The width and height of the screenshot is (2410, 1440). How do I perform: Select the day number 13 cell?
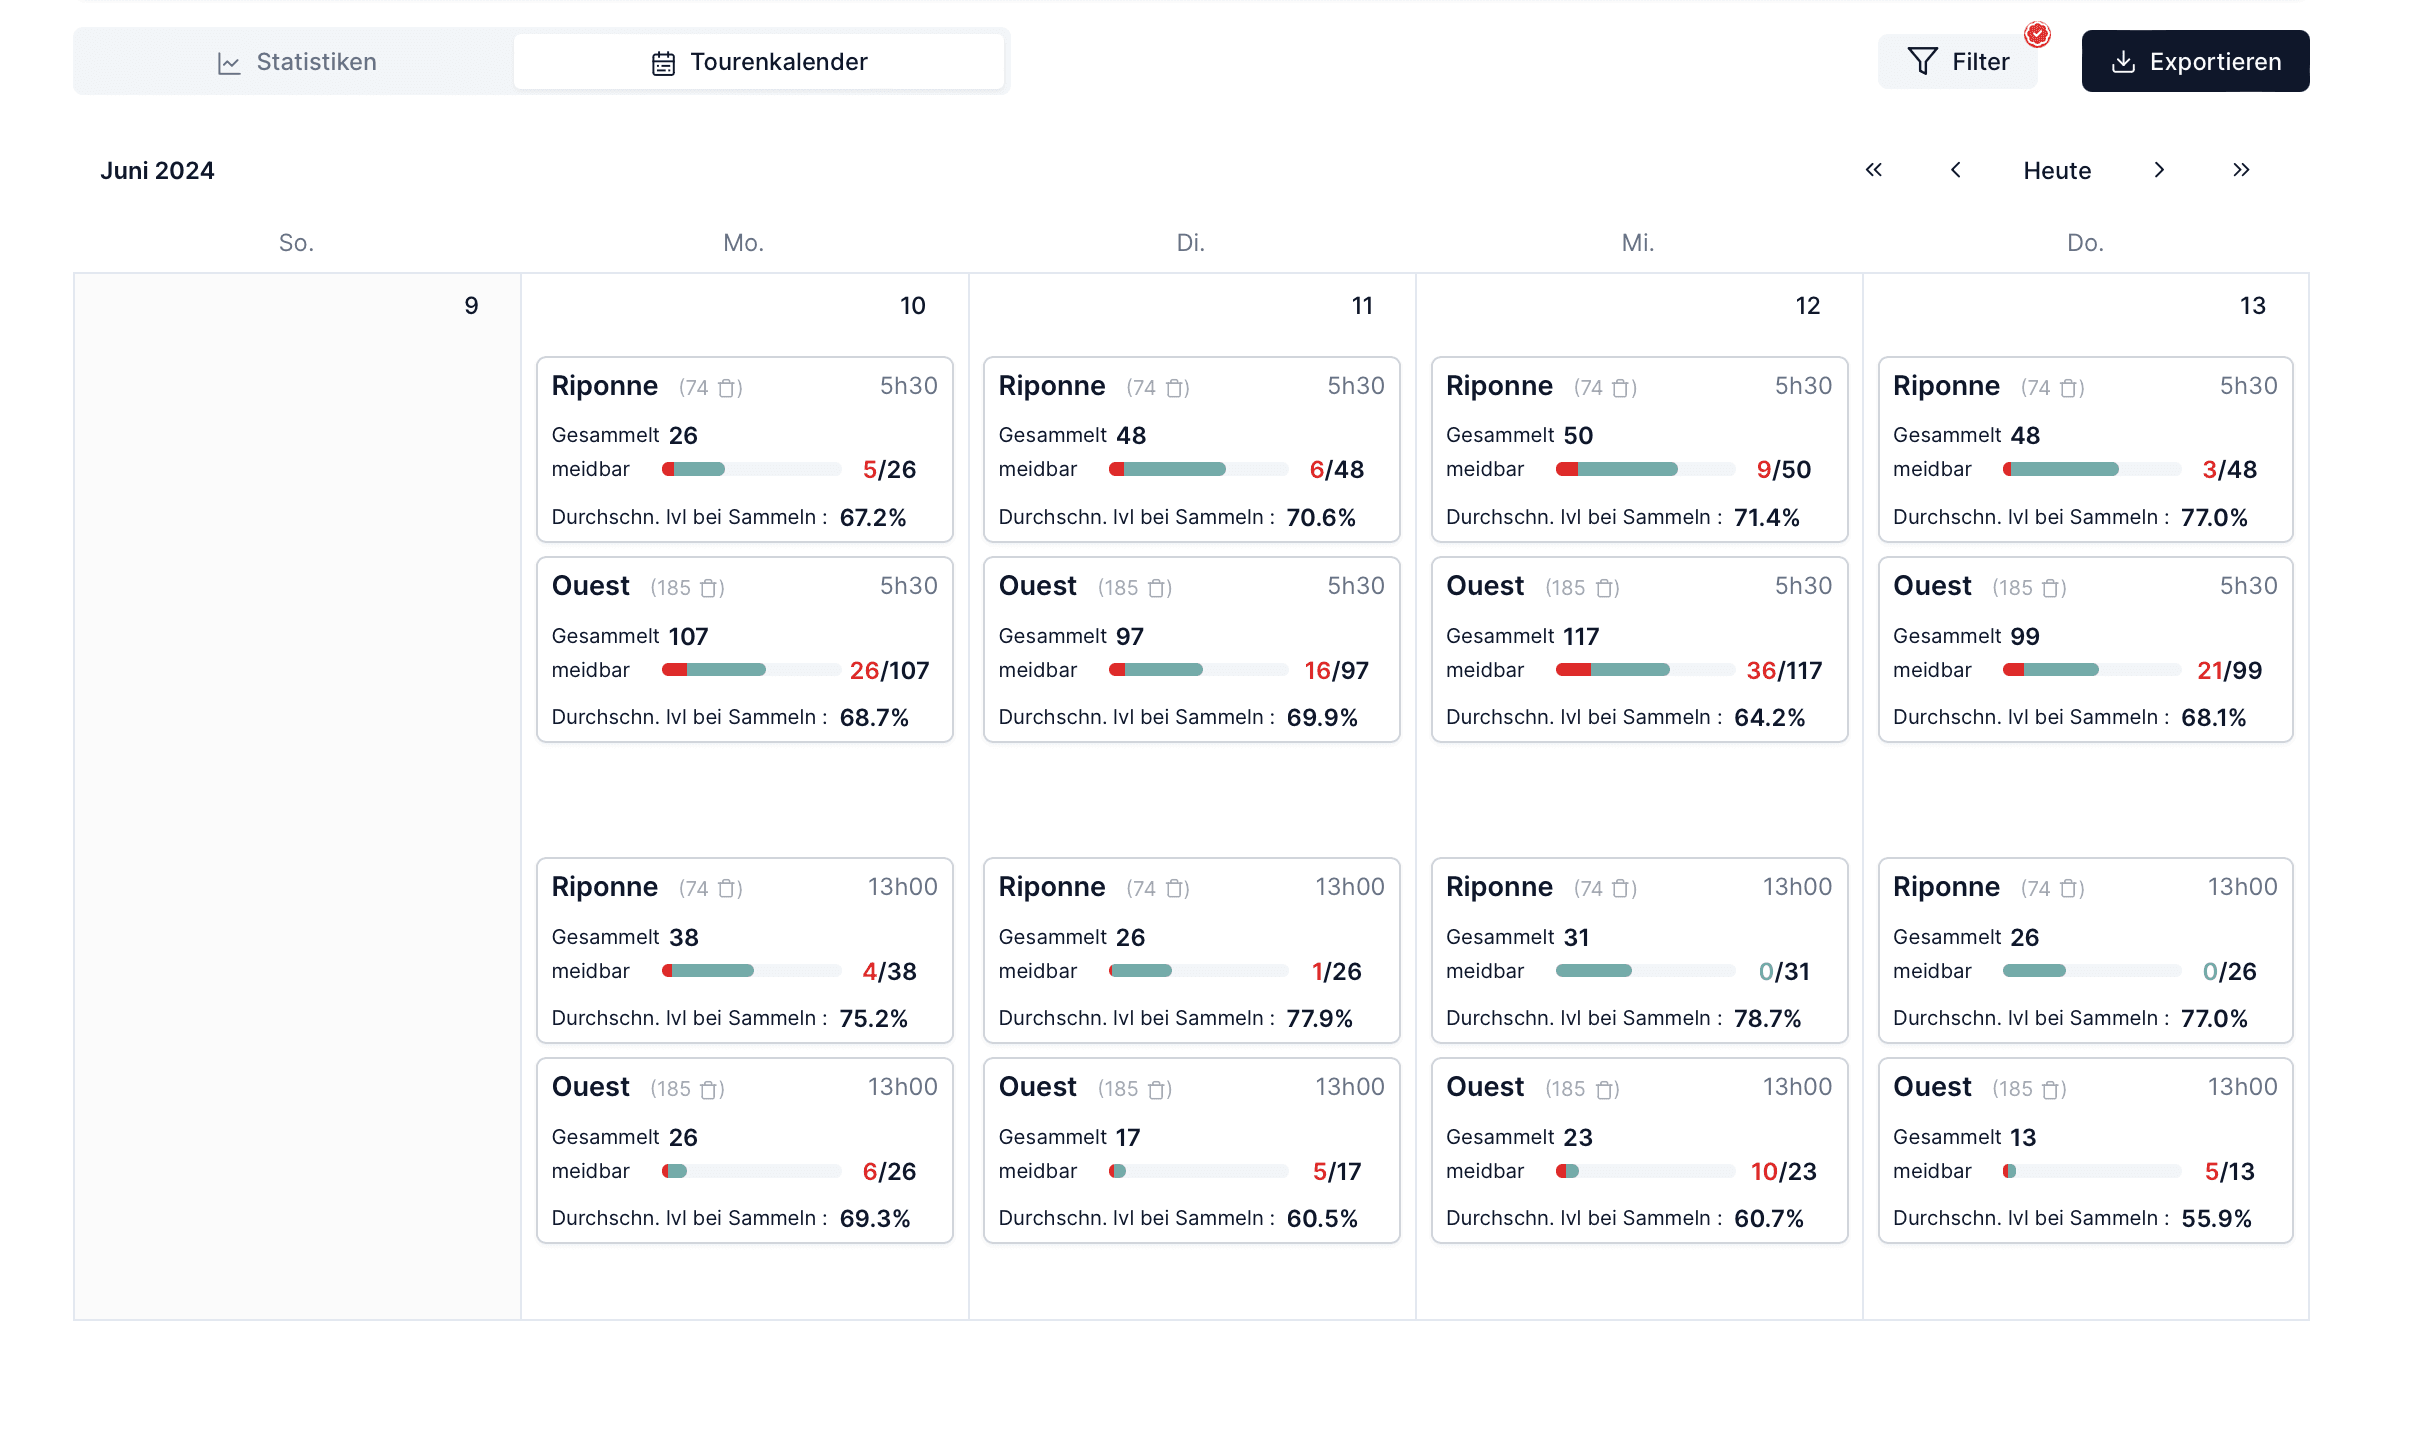2252,306
